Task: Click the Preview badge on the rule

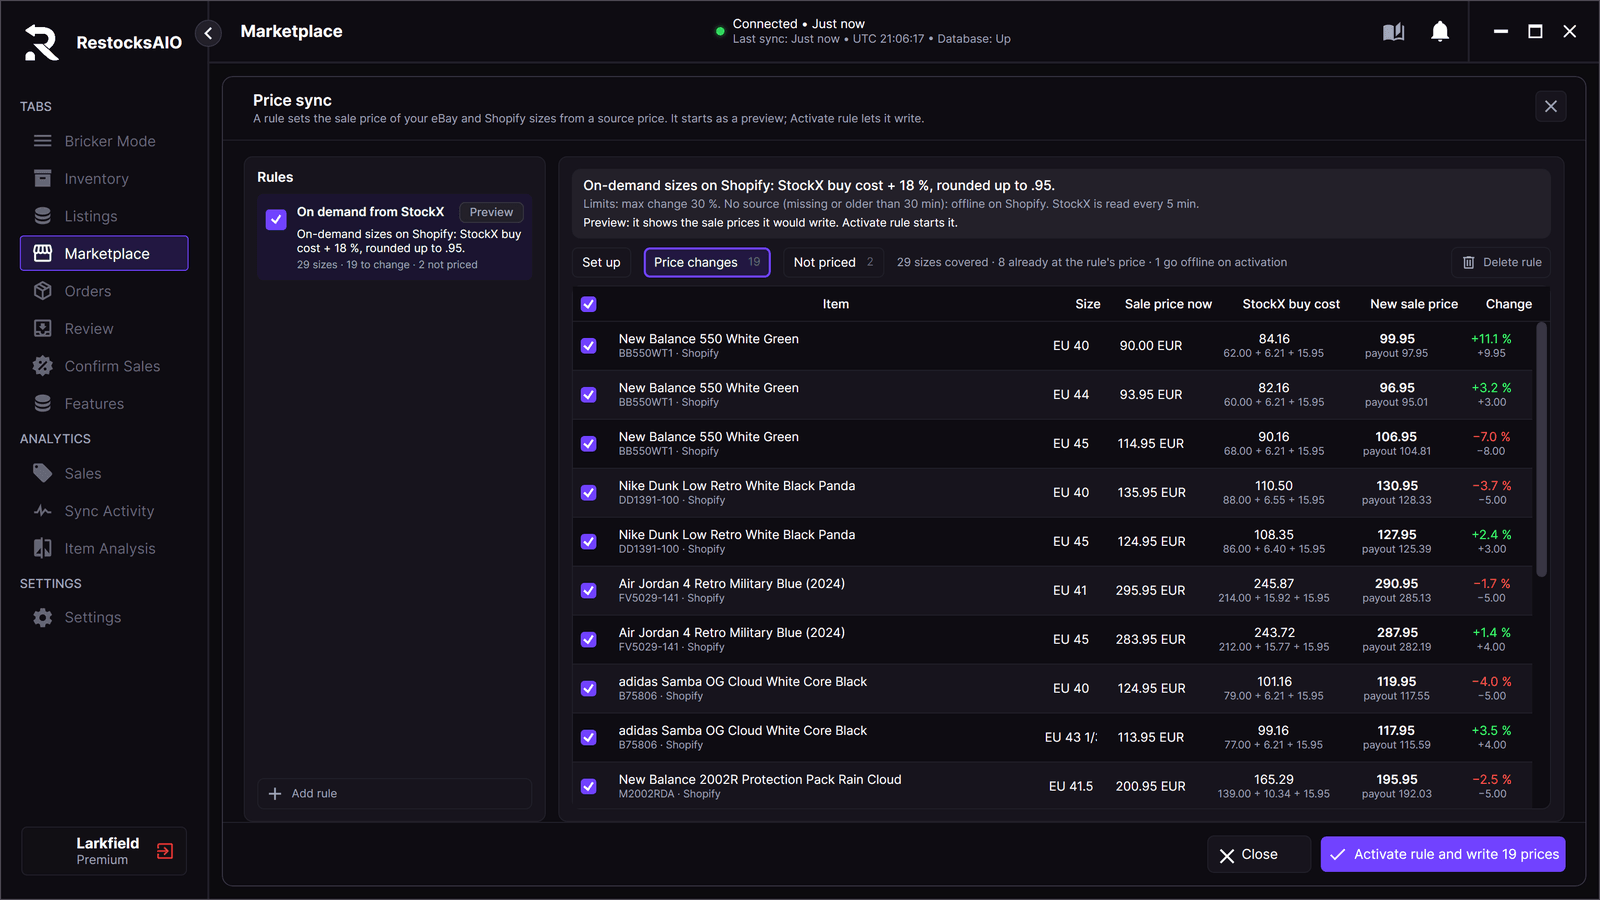Action: 491,212
